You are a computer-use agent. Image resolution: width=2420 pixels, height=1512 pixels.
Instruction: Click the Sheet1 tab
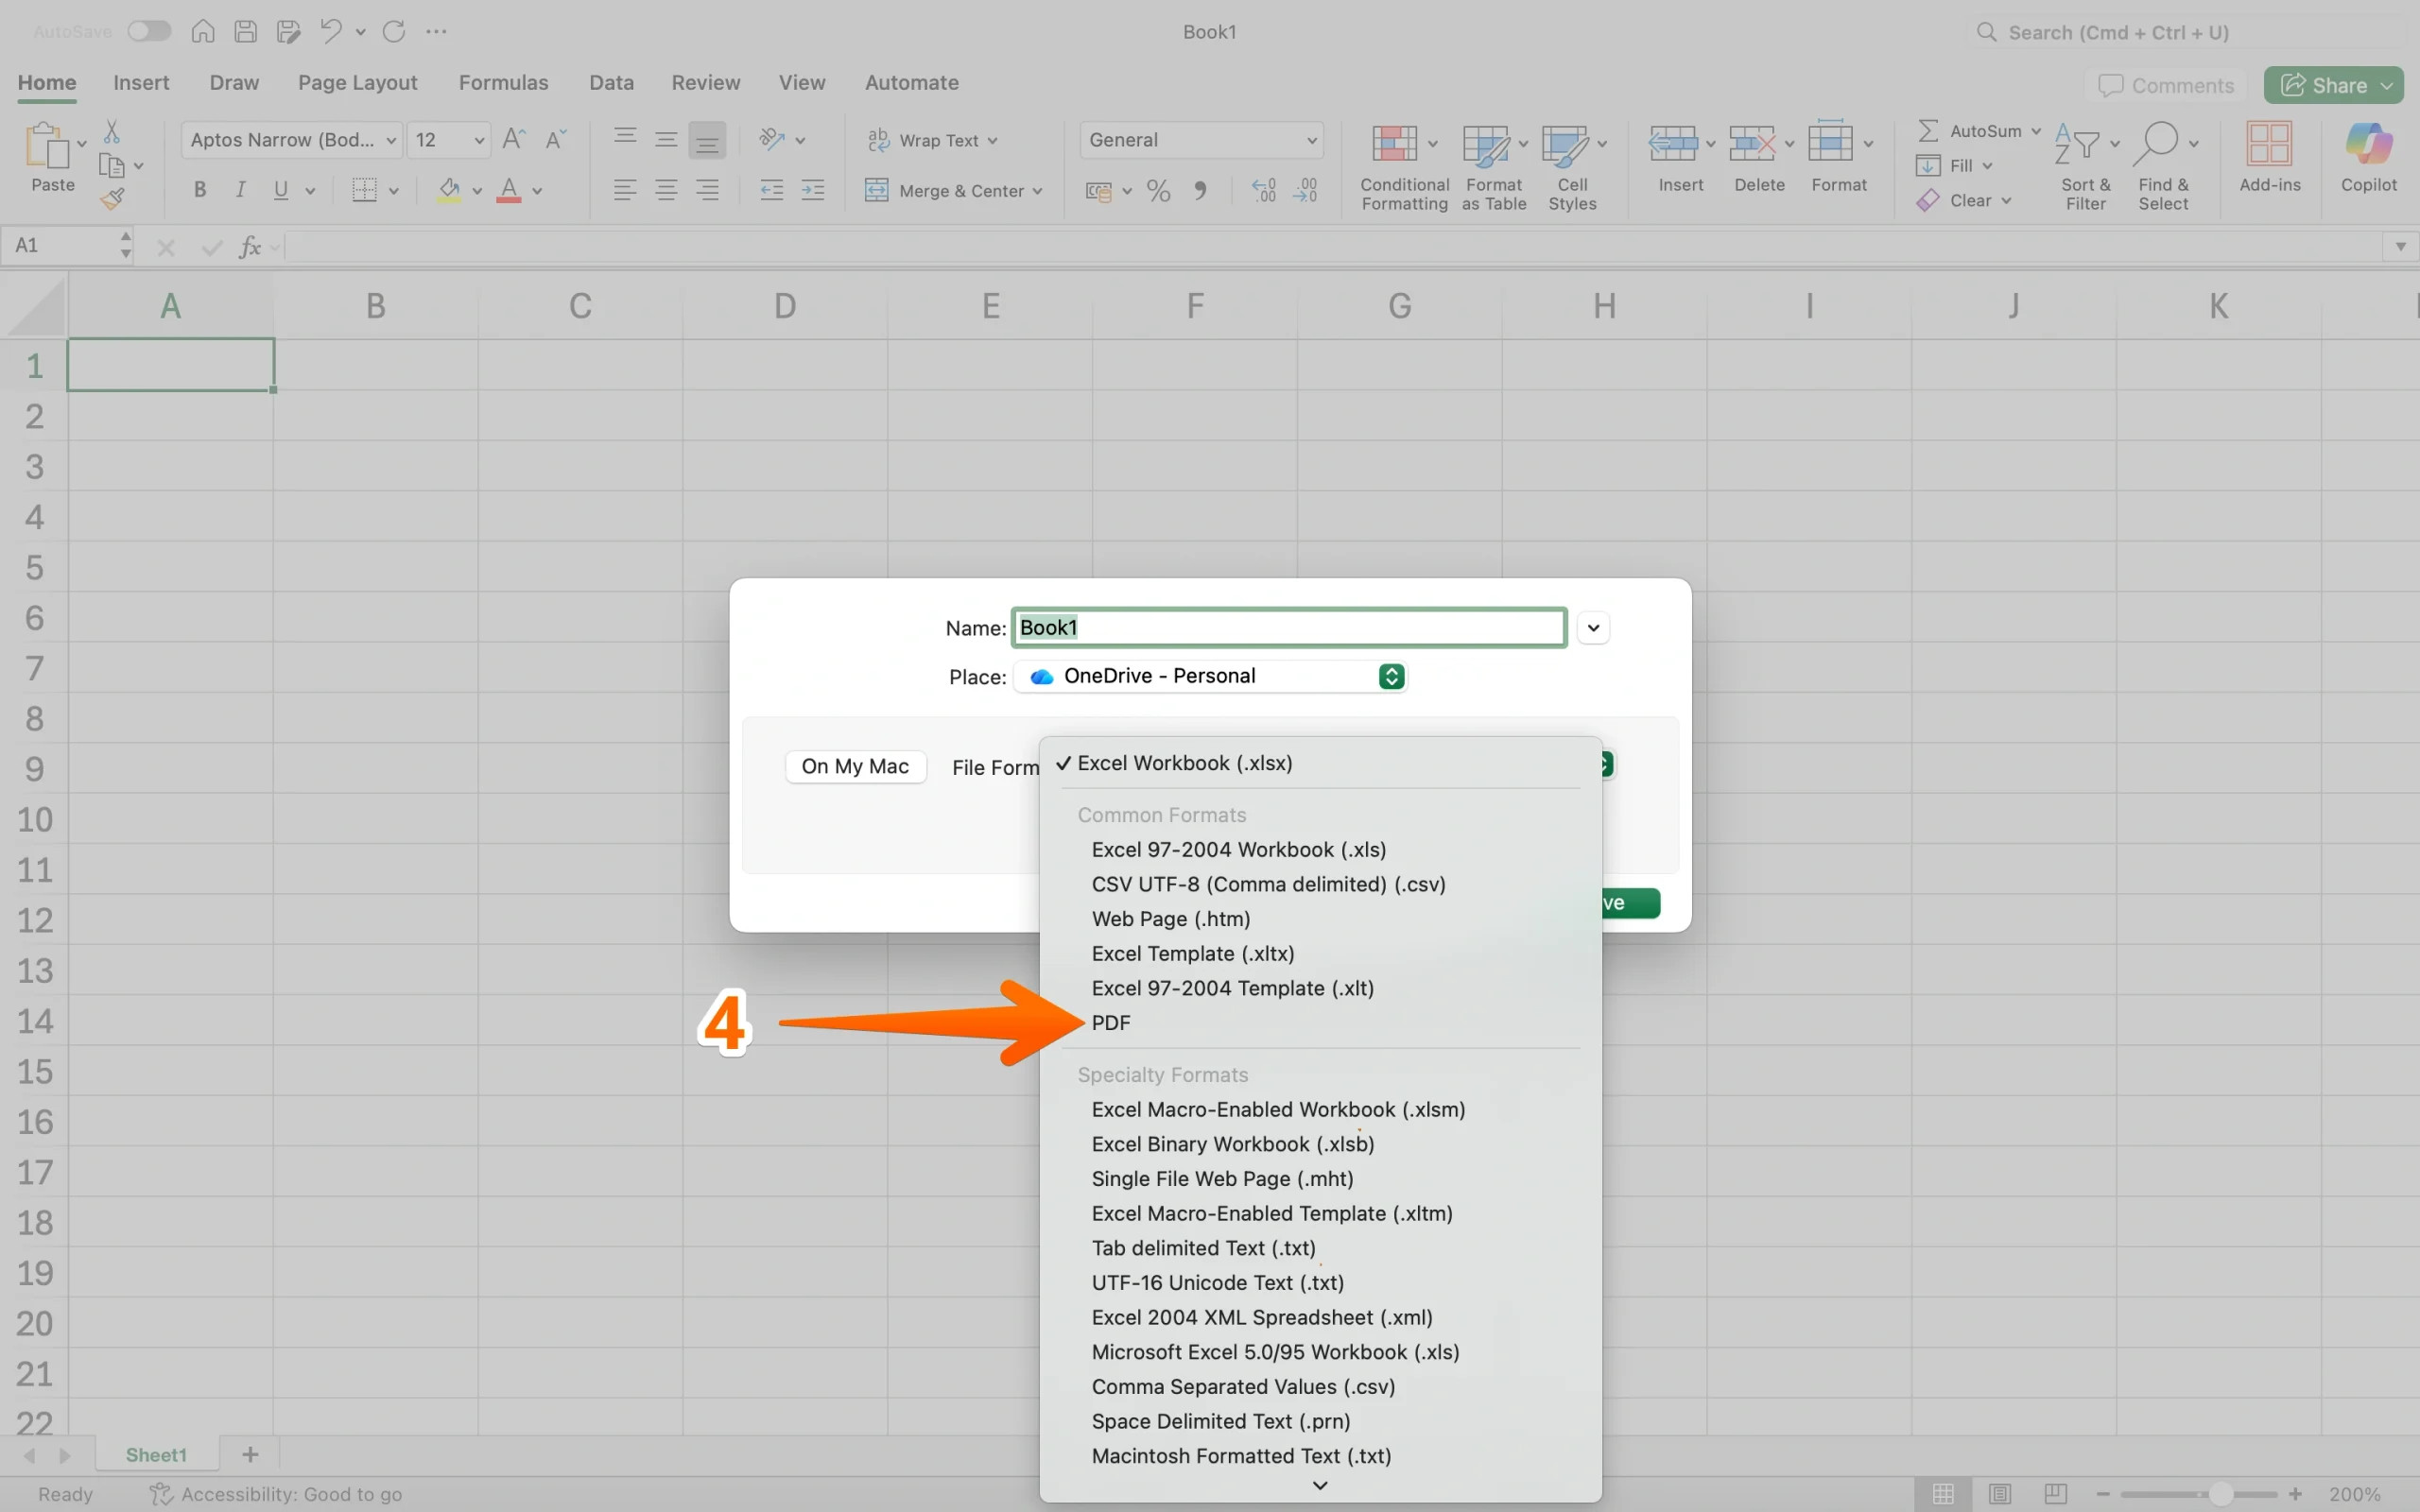tap(156, 1454)
